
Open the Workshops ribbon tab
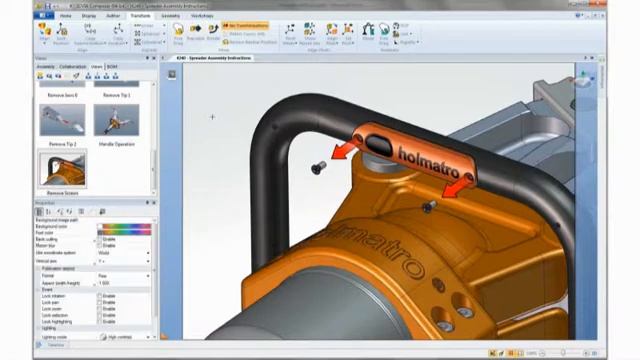point(202,16)
